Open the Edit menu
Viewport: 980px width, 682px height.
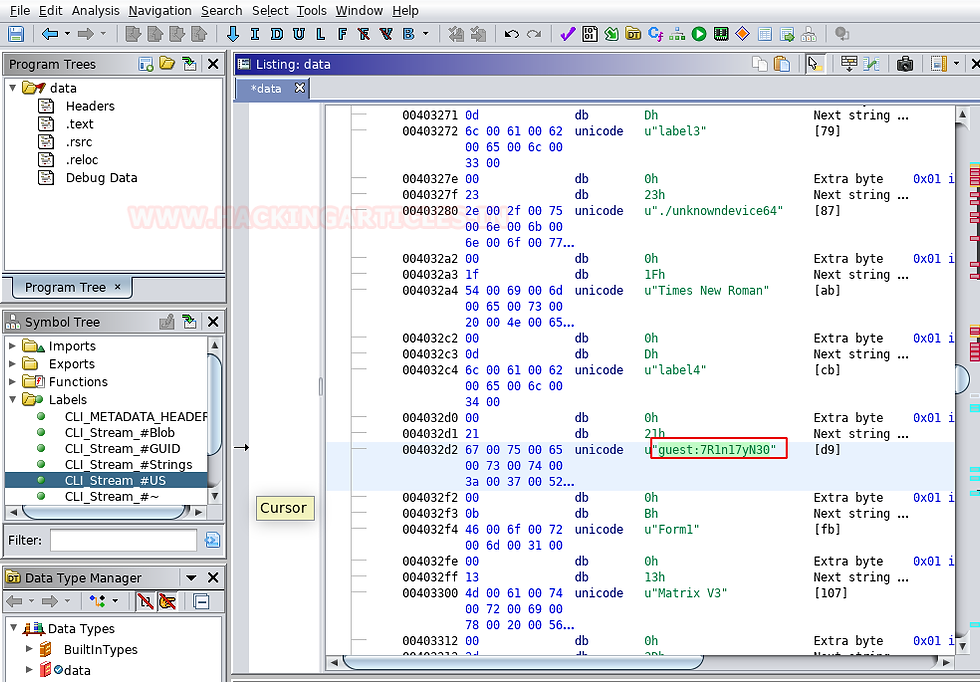point(51,11)
